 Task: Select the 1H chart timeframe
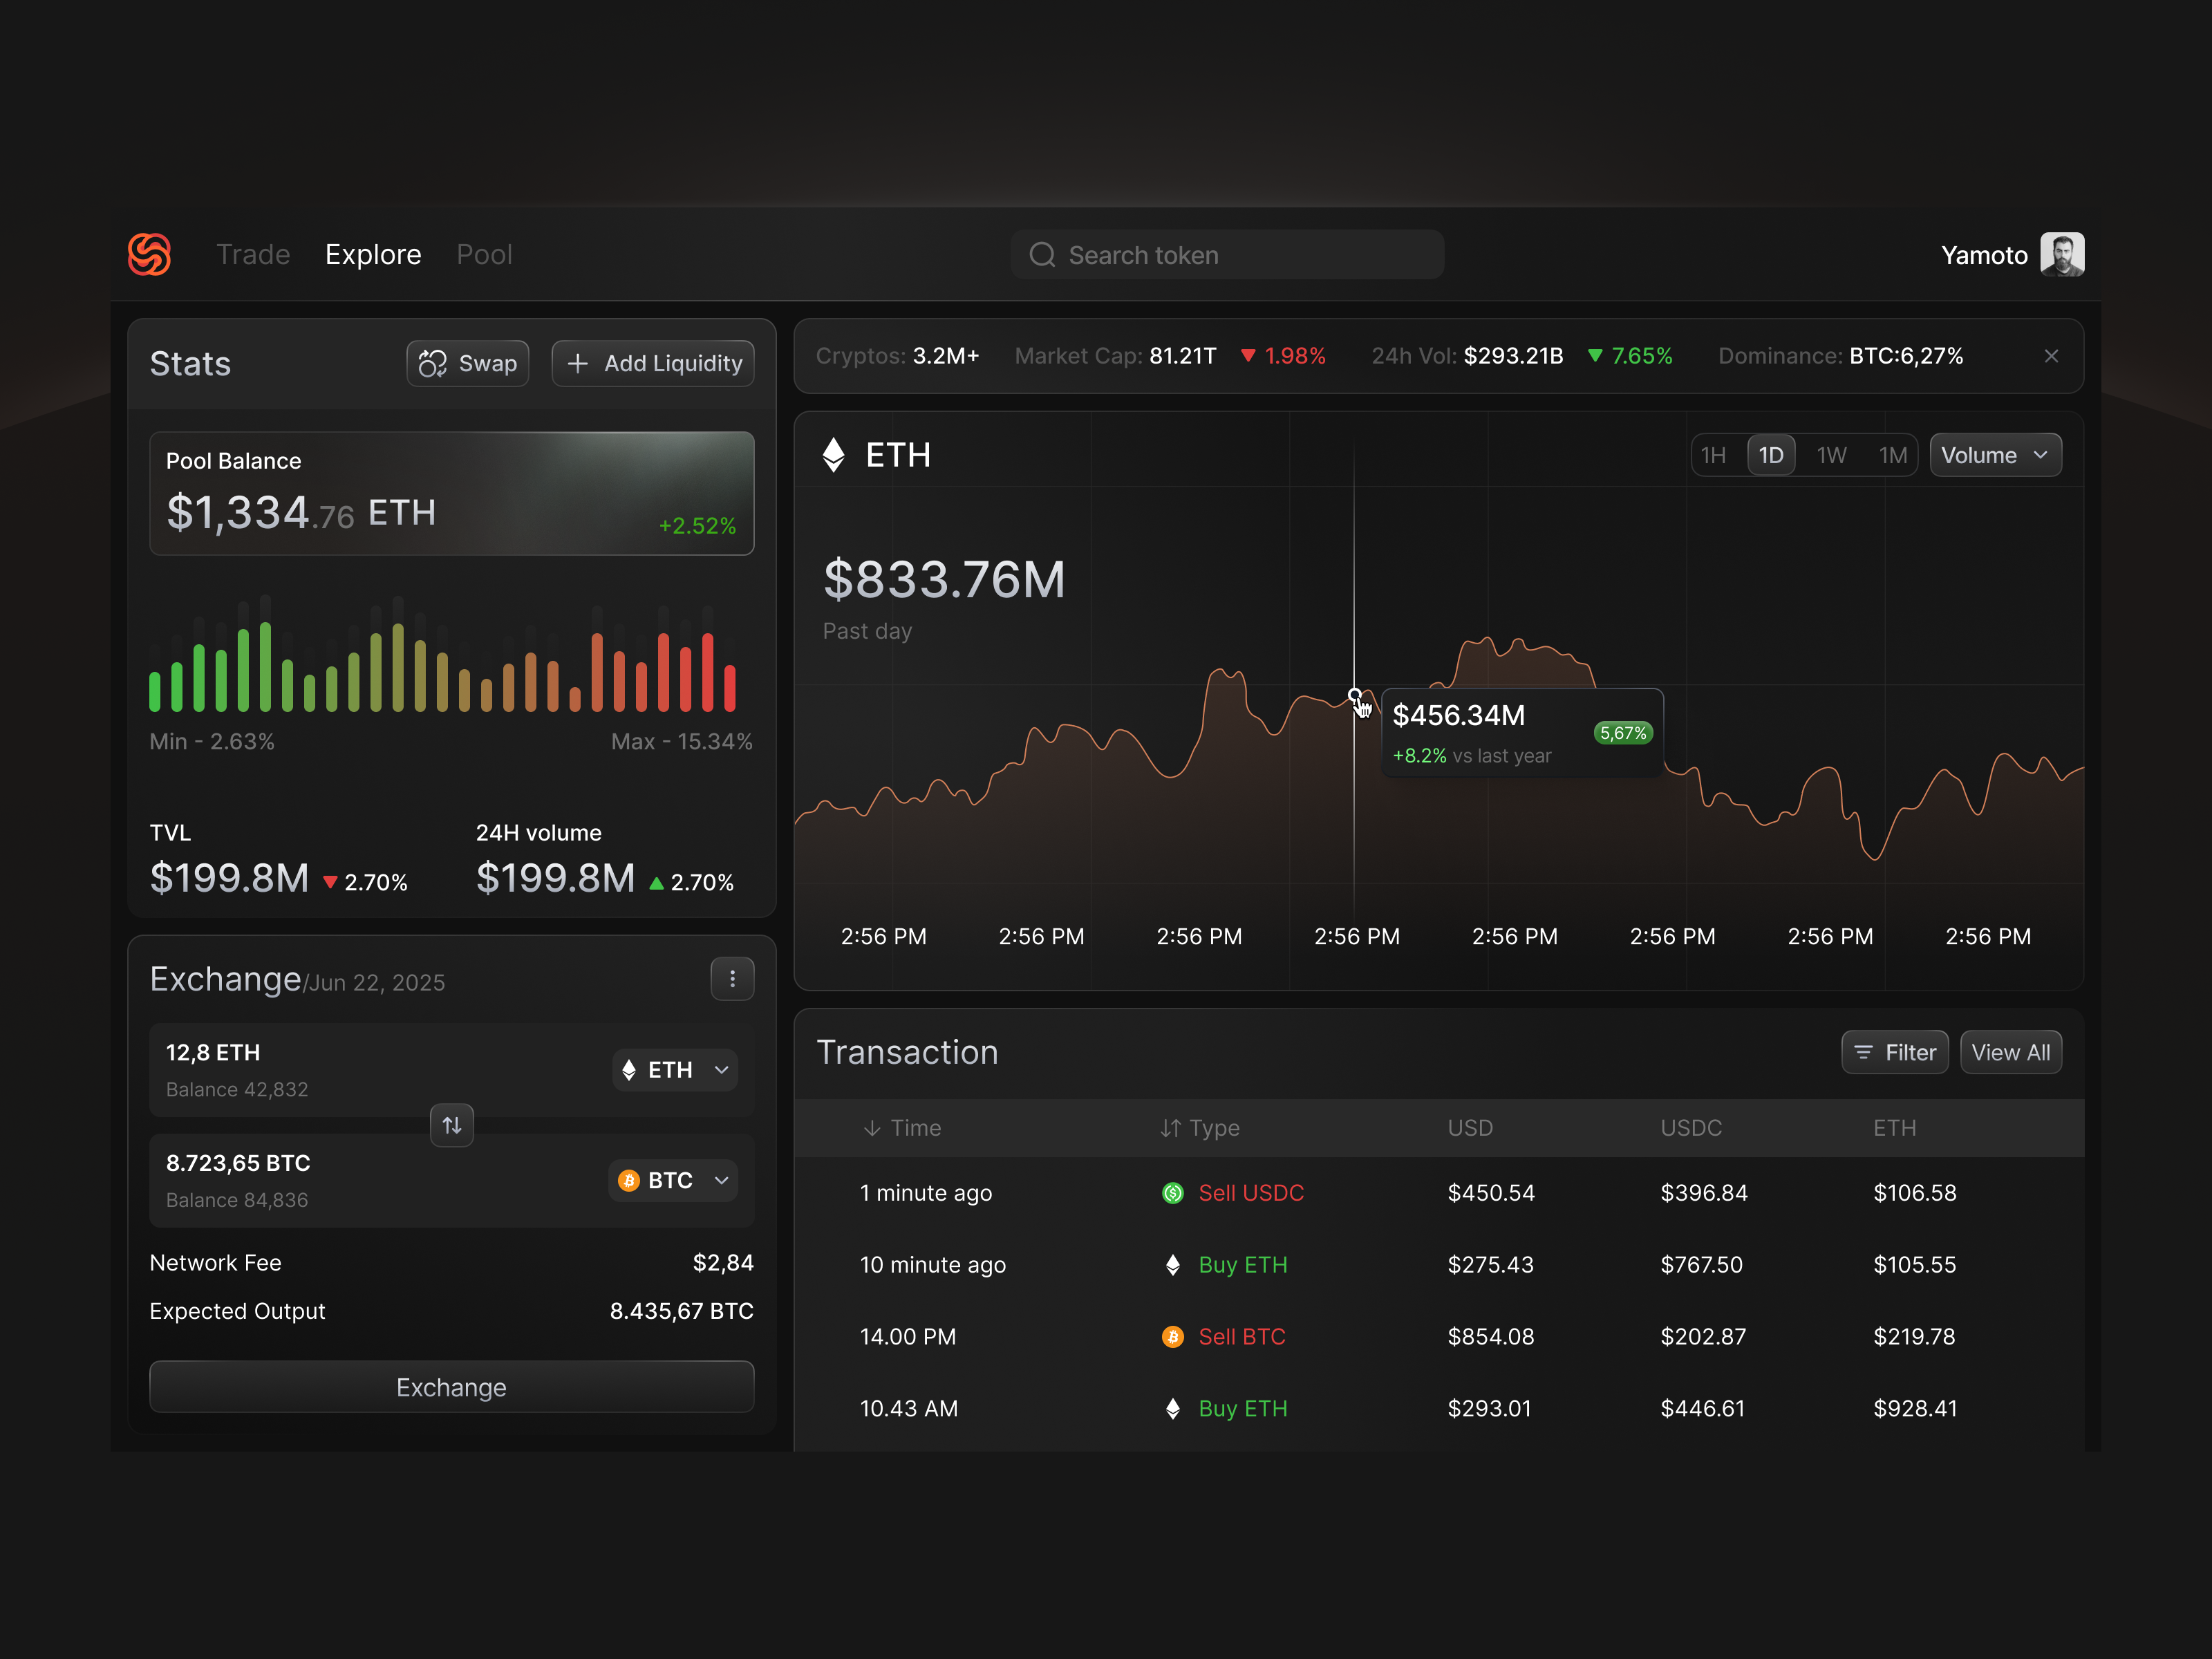point(1714,455)
